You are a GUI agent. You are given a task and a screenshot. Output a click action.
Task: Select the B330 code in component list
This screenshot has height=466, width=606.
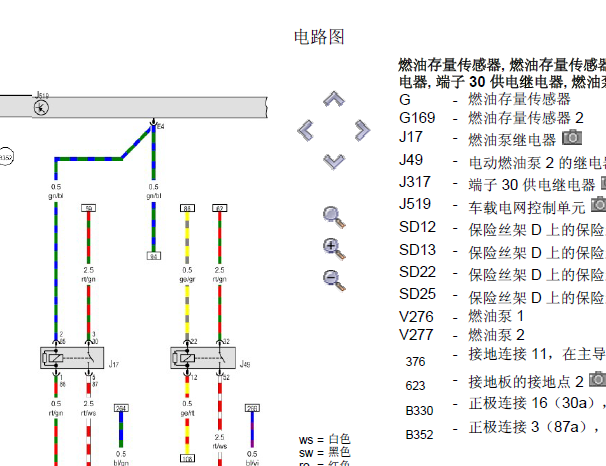(x=419, y=411)
